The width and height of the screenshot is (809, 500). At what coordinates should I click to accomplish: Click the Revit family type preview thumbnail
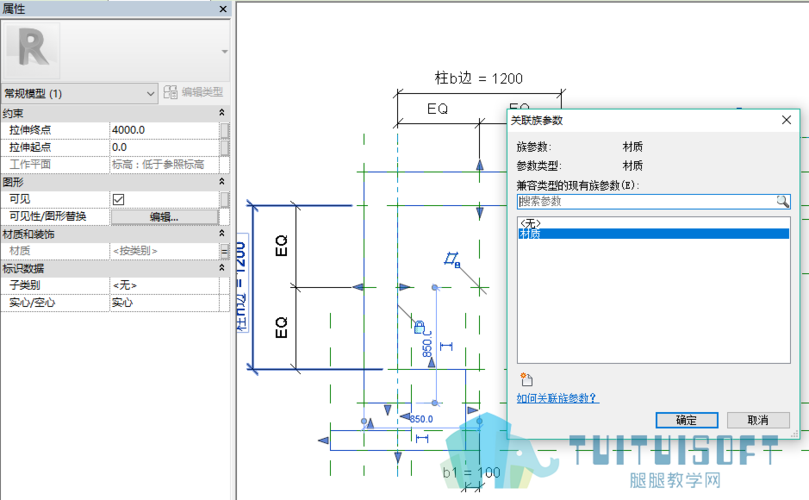point(33,51)
